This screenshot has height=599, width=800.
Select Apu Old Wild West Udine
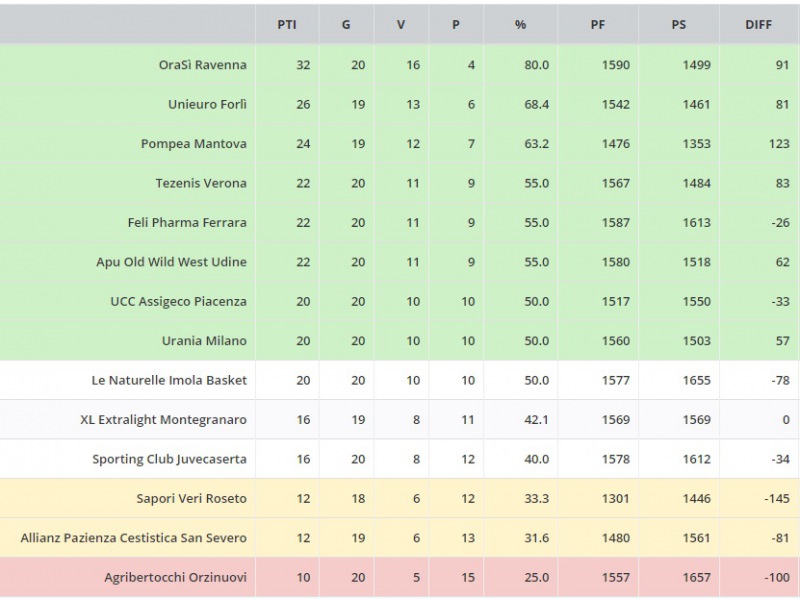coord(171,262)
